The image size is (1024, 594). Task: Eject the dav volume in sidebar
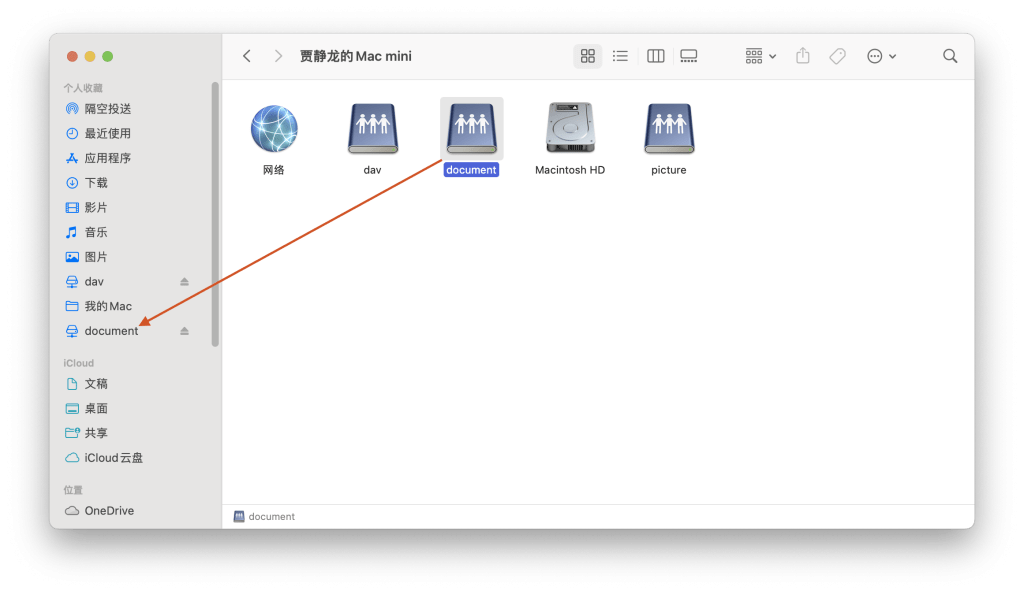[184, 282]
